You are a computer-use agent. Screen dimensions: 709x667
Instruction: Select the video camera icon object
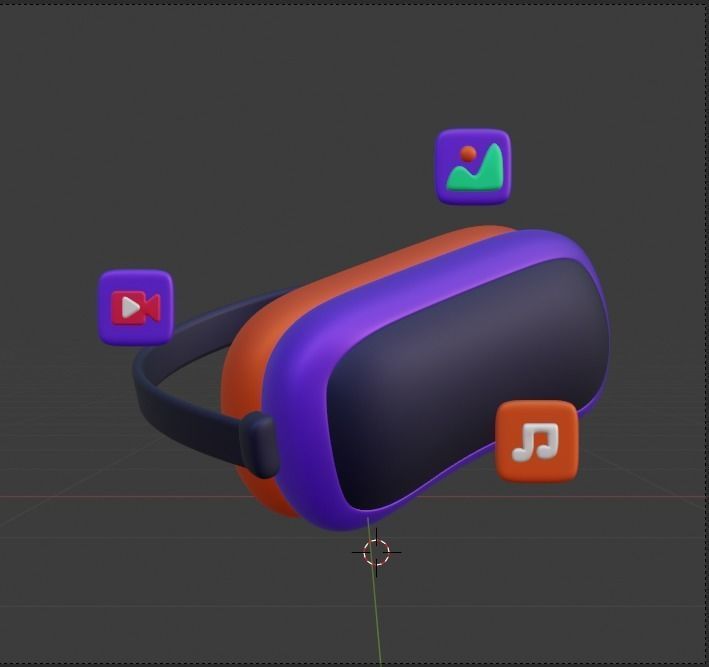pyautogui.click(x=136, y=307)
